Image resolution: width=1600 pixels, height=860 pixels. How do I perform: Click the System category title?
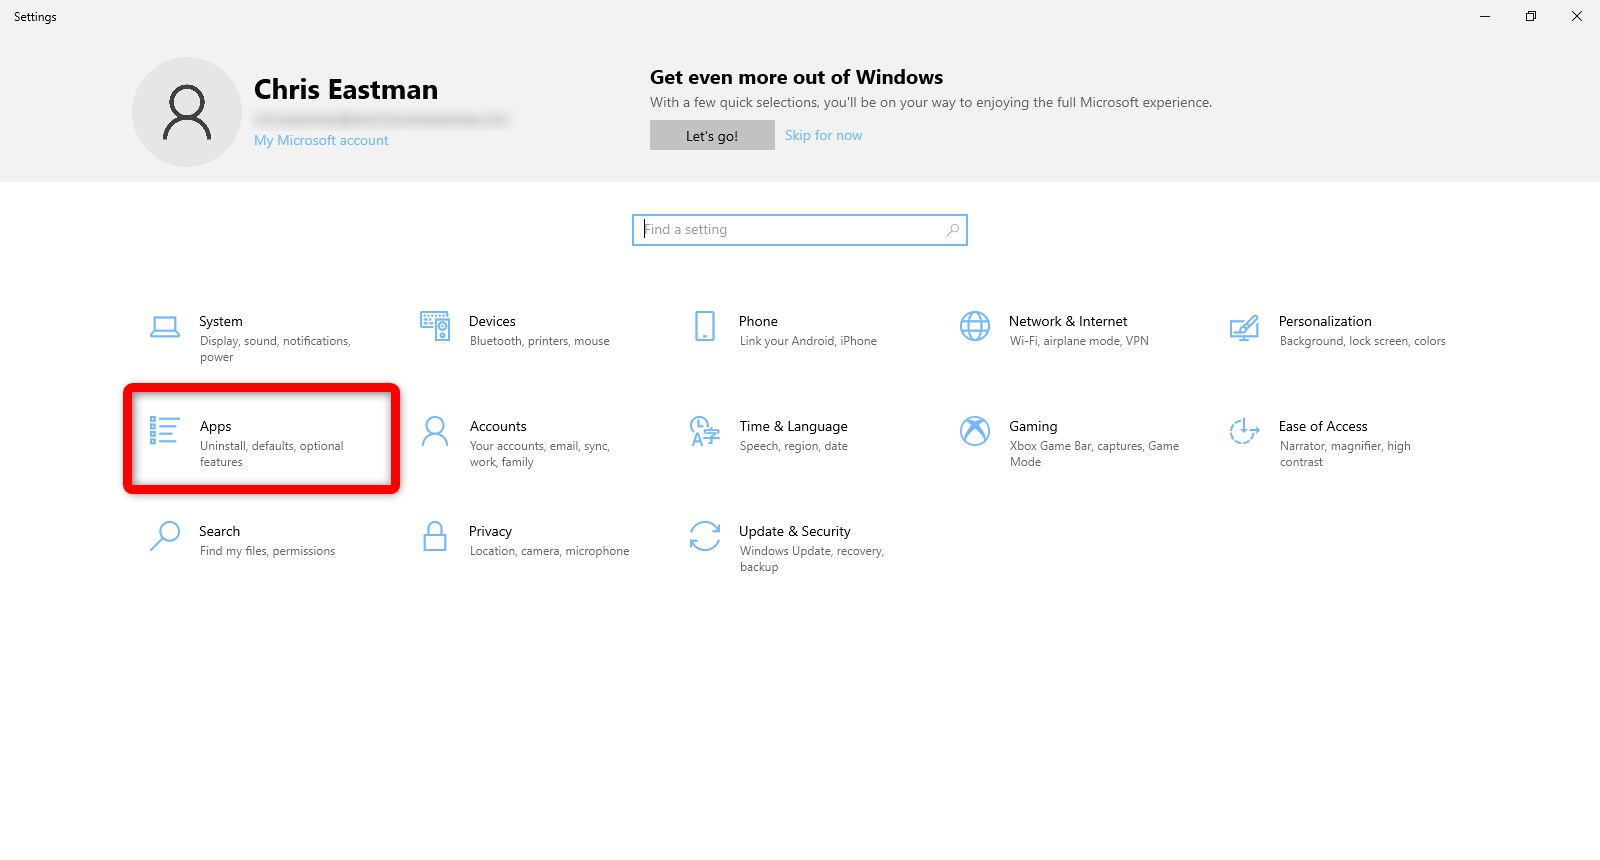[x=221, y=321]
